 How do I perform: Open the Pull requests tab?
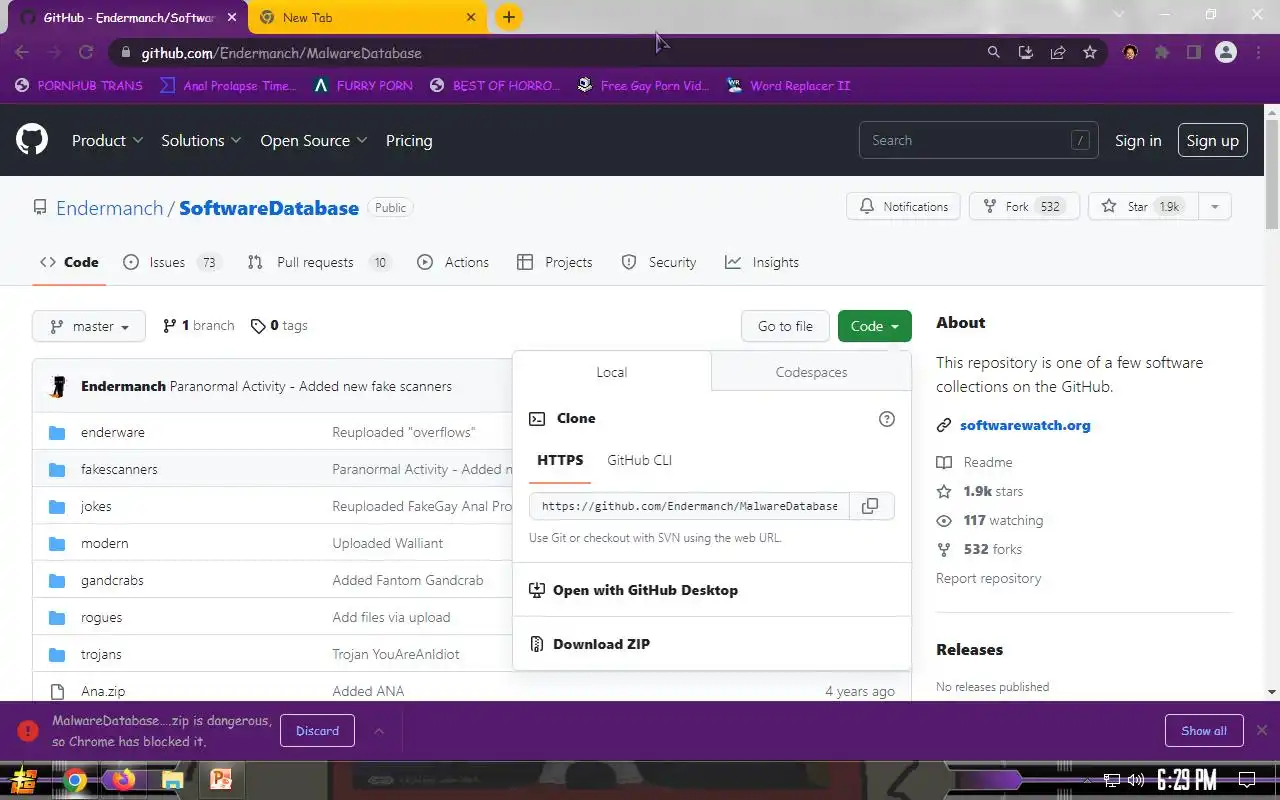[x=318, y=262]
